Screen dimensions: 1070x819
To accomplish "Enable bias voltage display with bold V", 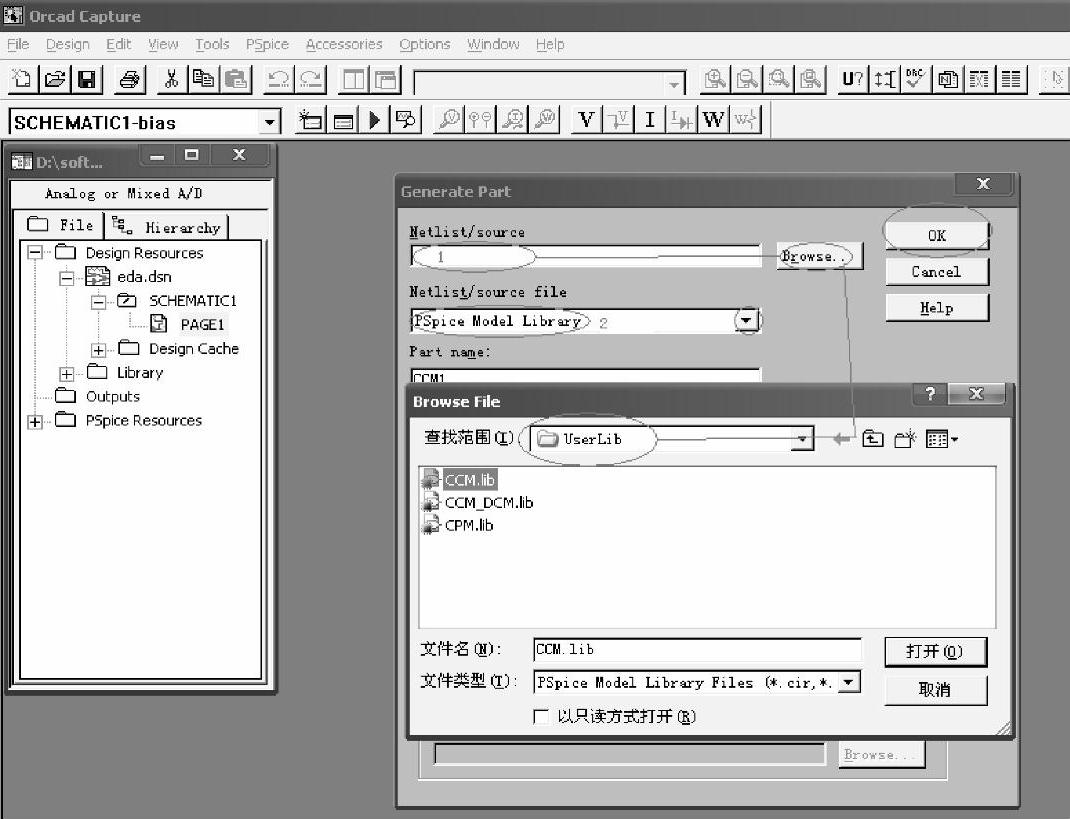I will 585,120.
